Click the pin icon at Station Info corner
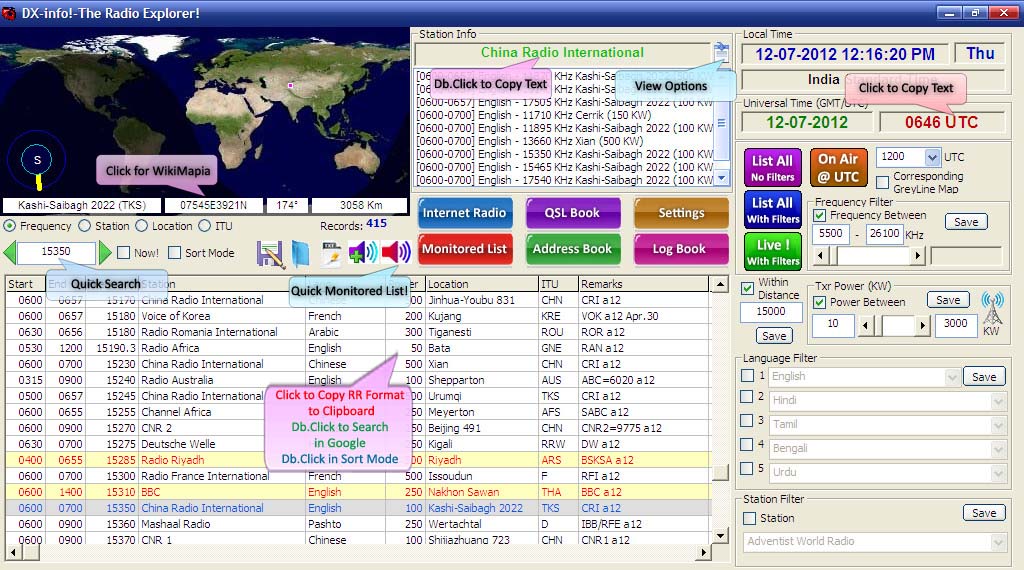Screen dimensions: 1024x570 click(722, 50)
